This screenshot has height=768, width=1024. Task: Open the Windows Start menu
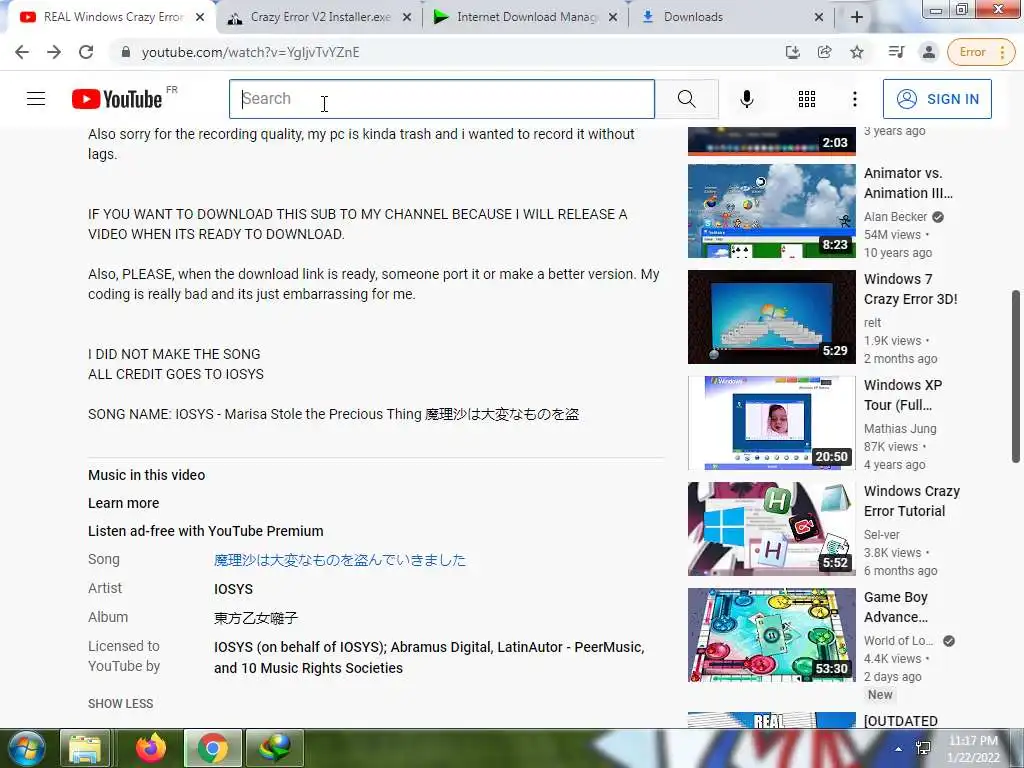point(25,748)
